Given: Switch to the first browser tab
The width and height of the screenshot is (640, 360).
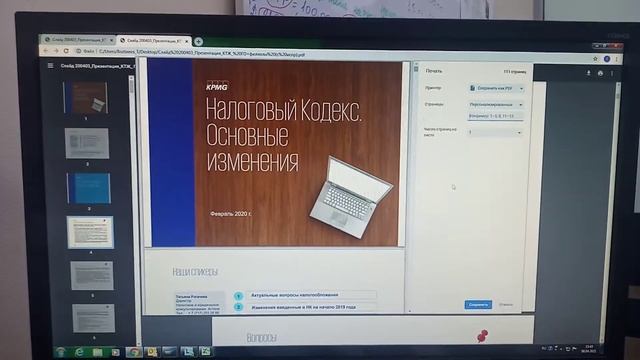Looking at the screenshot, I should [78, 40].
